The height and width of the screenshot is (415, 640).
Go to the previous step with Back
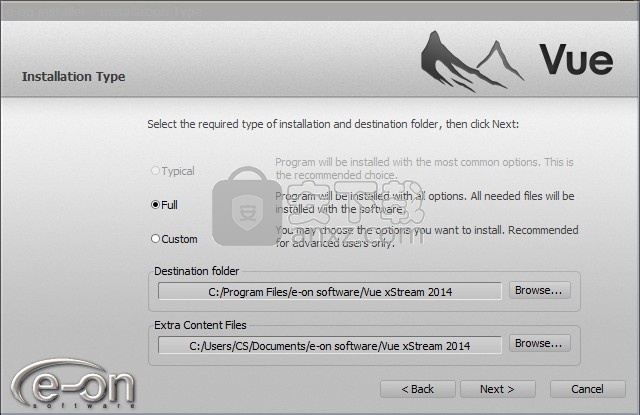pyautogui.click(x=418, y=389)
